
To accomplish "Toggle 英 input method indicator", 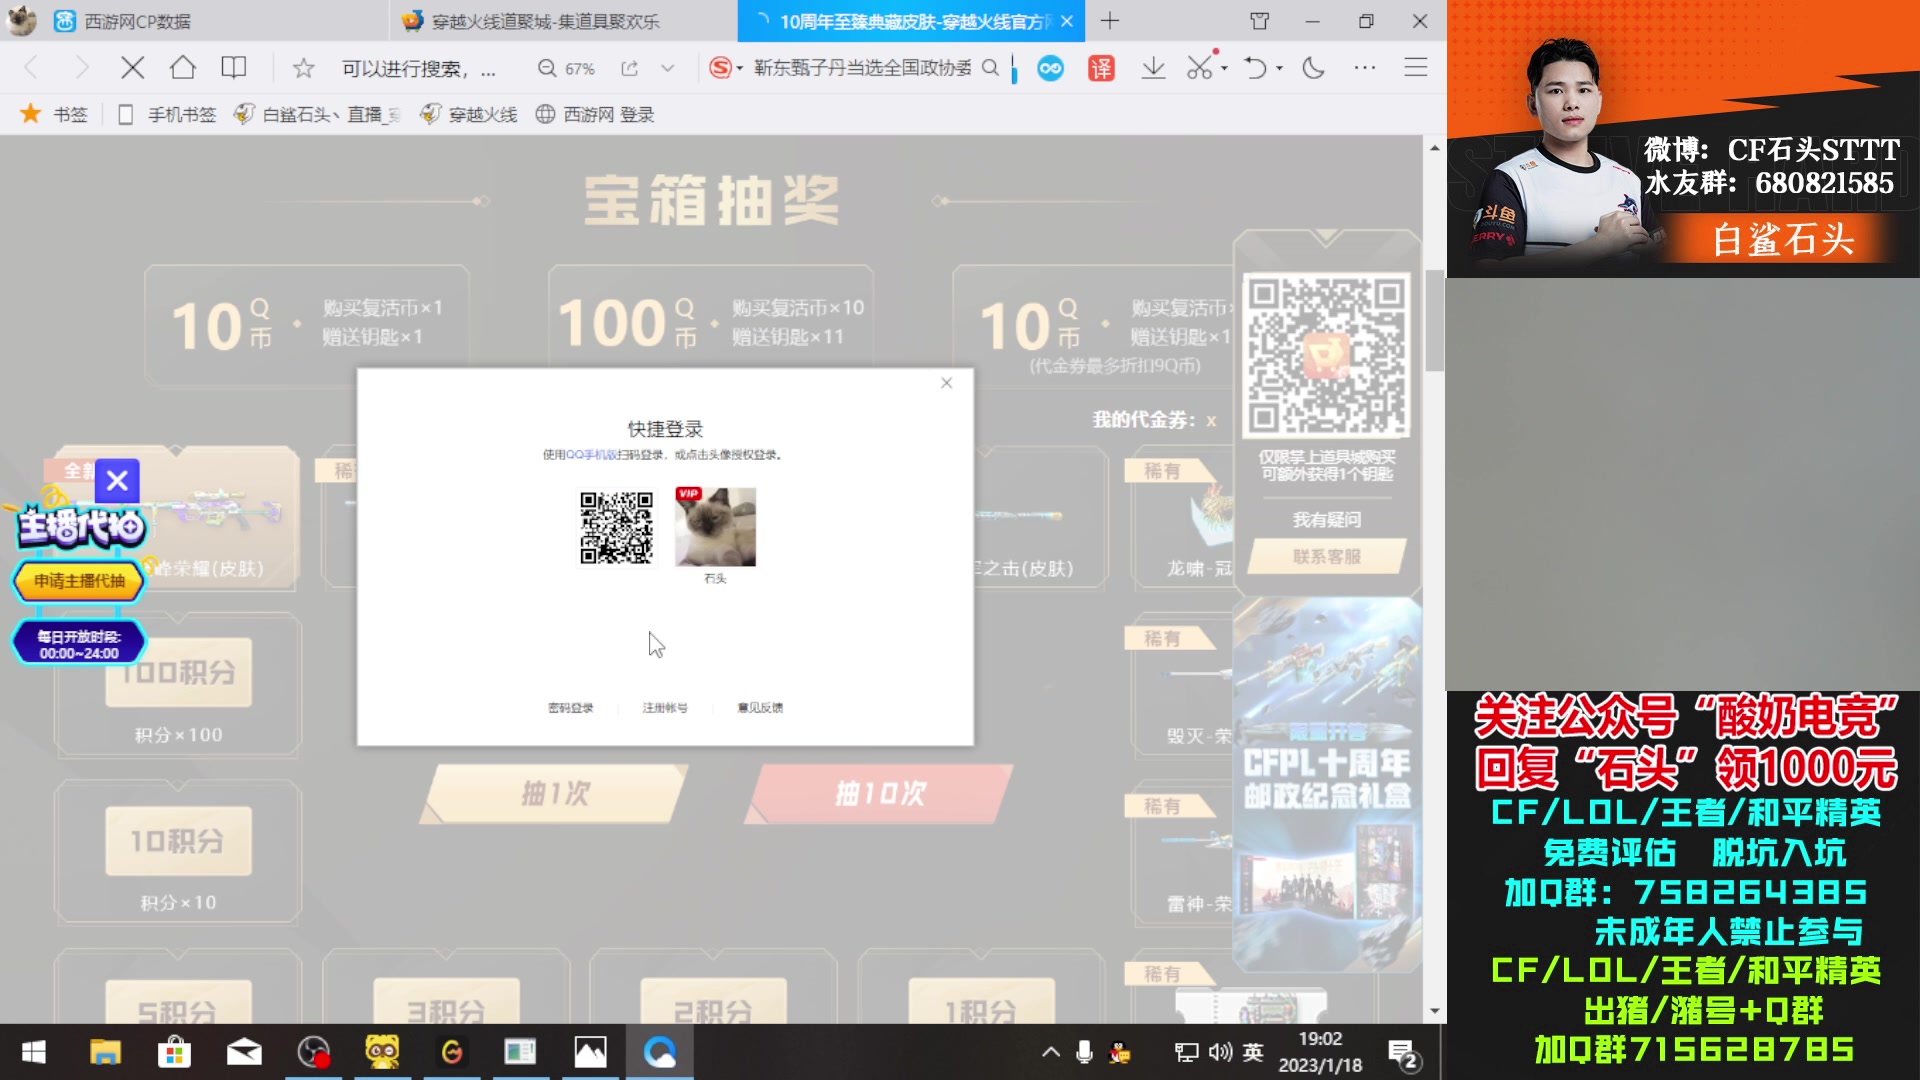I will (1253, 1052).
